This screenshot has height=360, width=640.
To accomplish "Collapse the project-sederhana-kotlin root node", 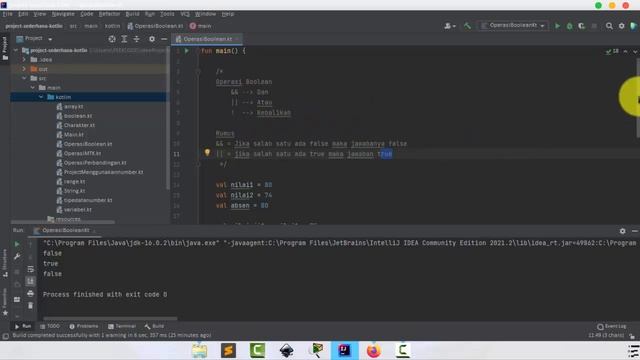I will [x=16, y=50].
